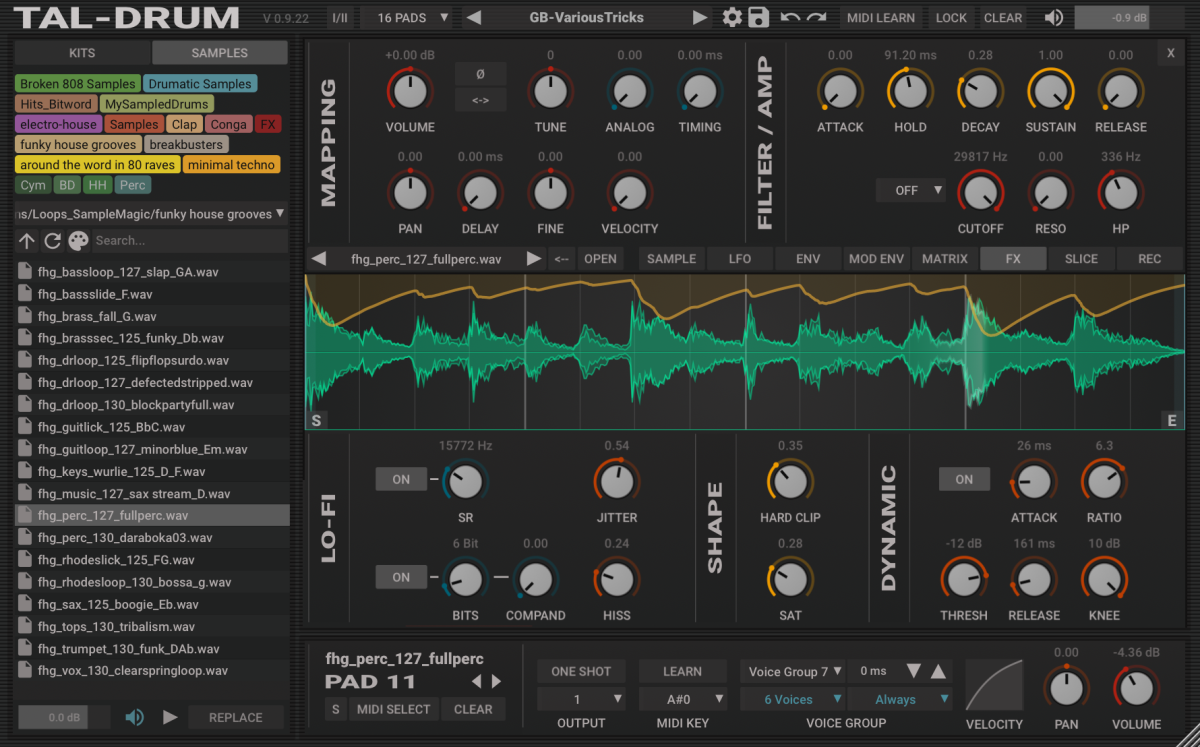Click the undo arrow icon
Screen dimensions: 1200x747
pos(790,17)
